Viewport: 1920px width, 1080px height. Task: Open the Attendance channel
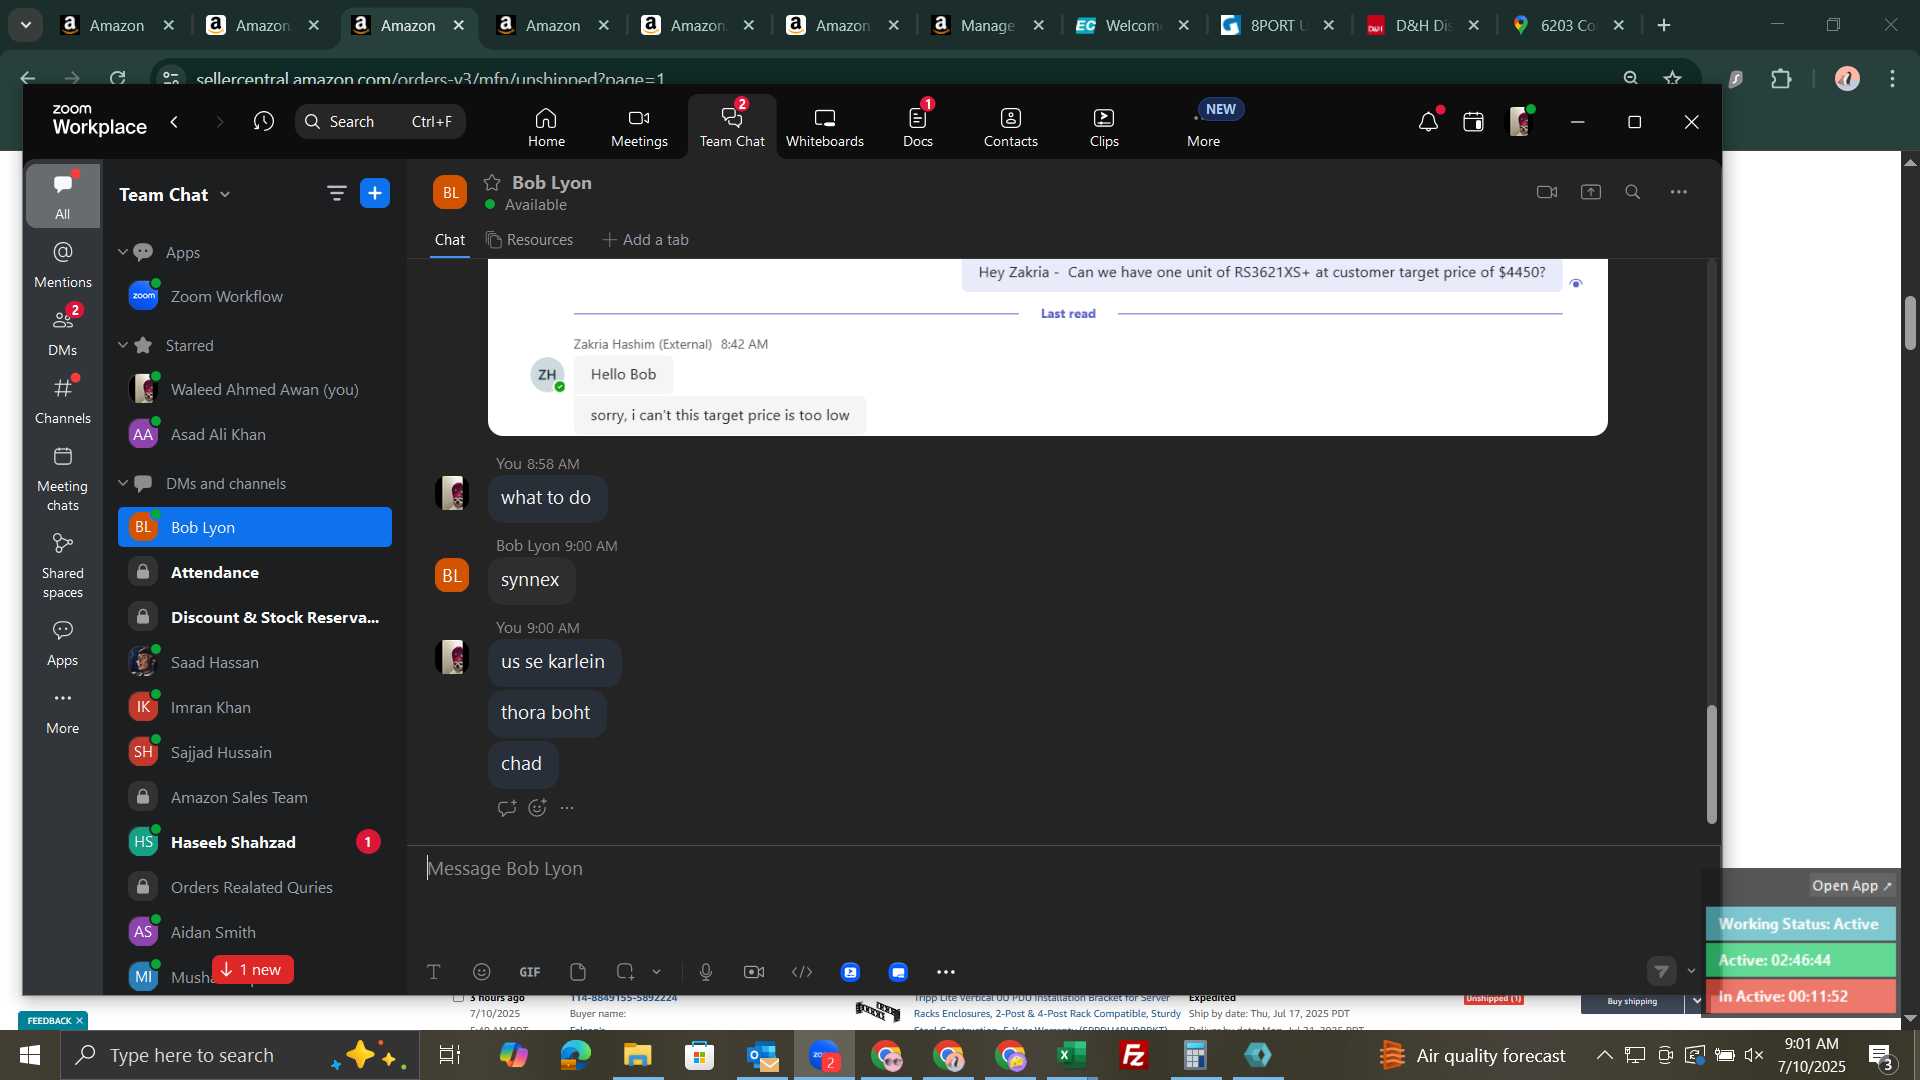pos(255,573)
